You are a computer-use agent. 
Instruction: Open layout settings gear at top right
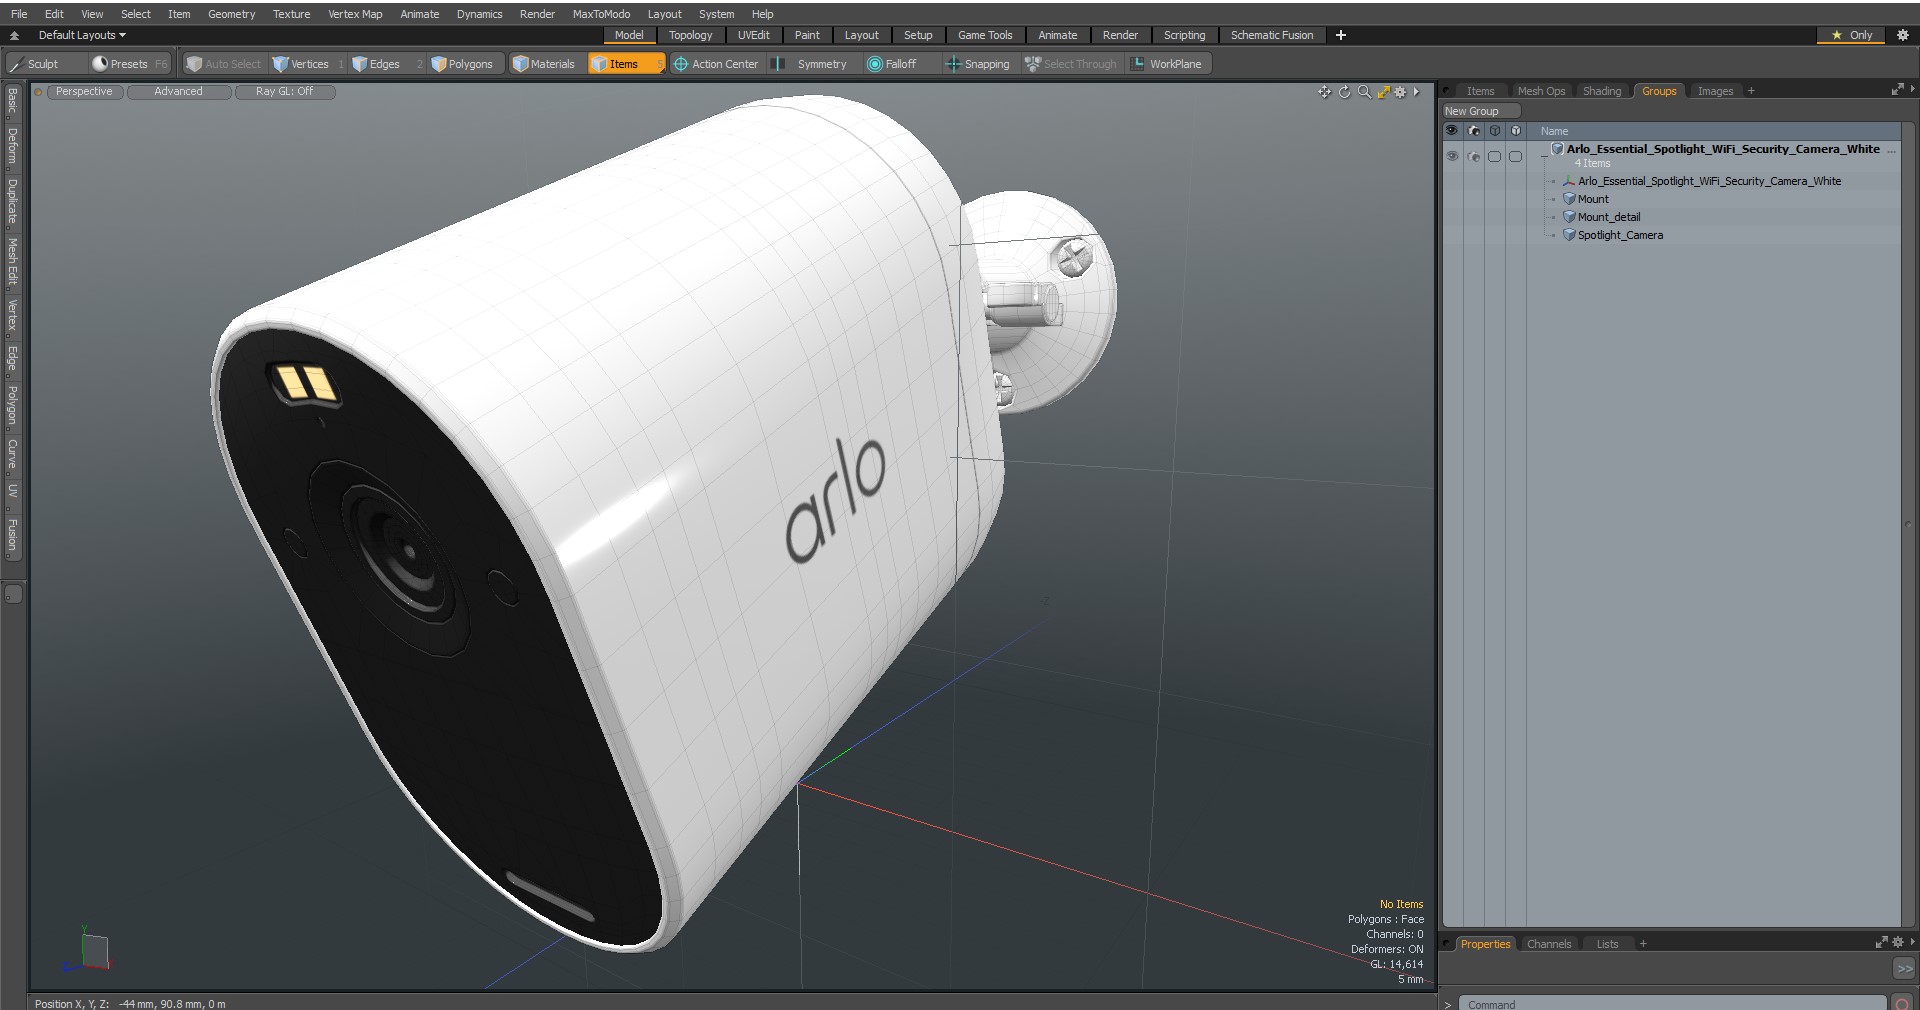click(x=1903, y=35)
